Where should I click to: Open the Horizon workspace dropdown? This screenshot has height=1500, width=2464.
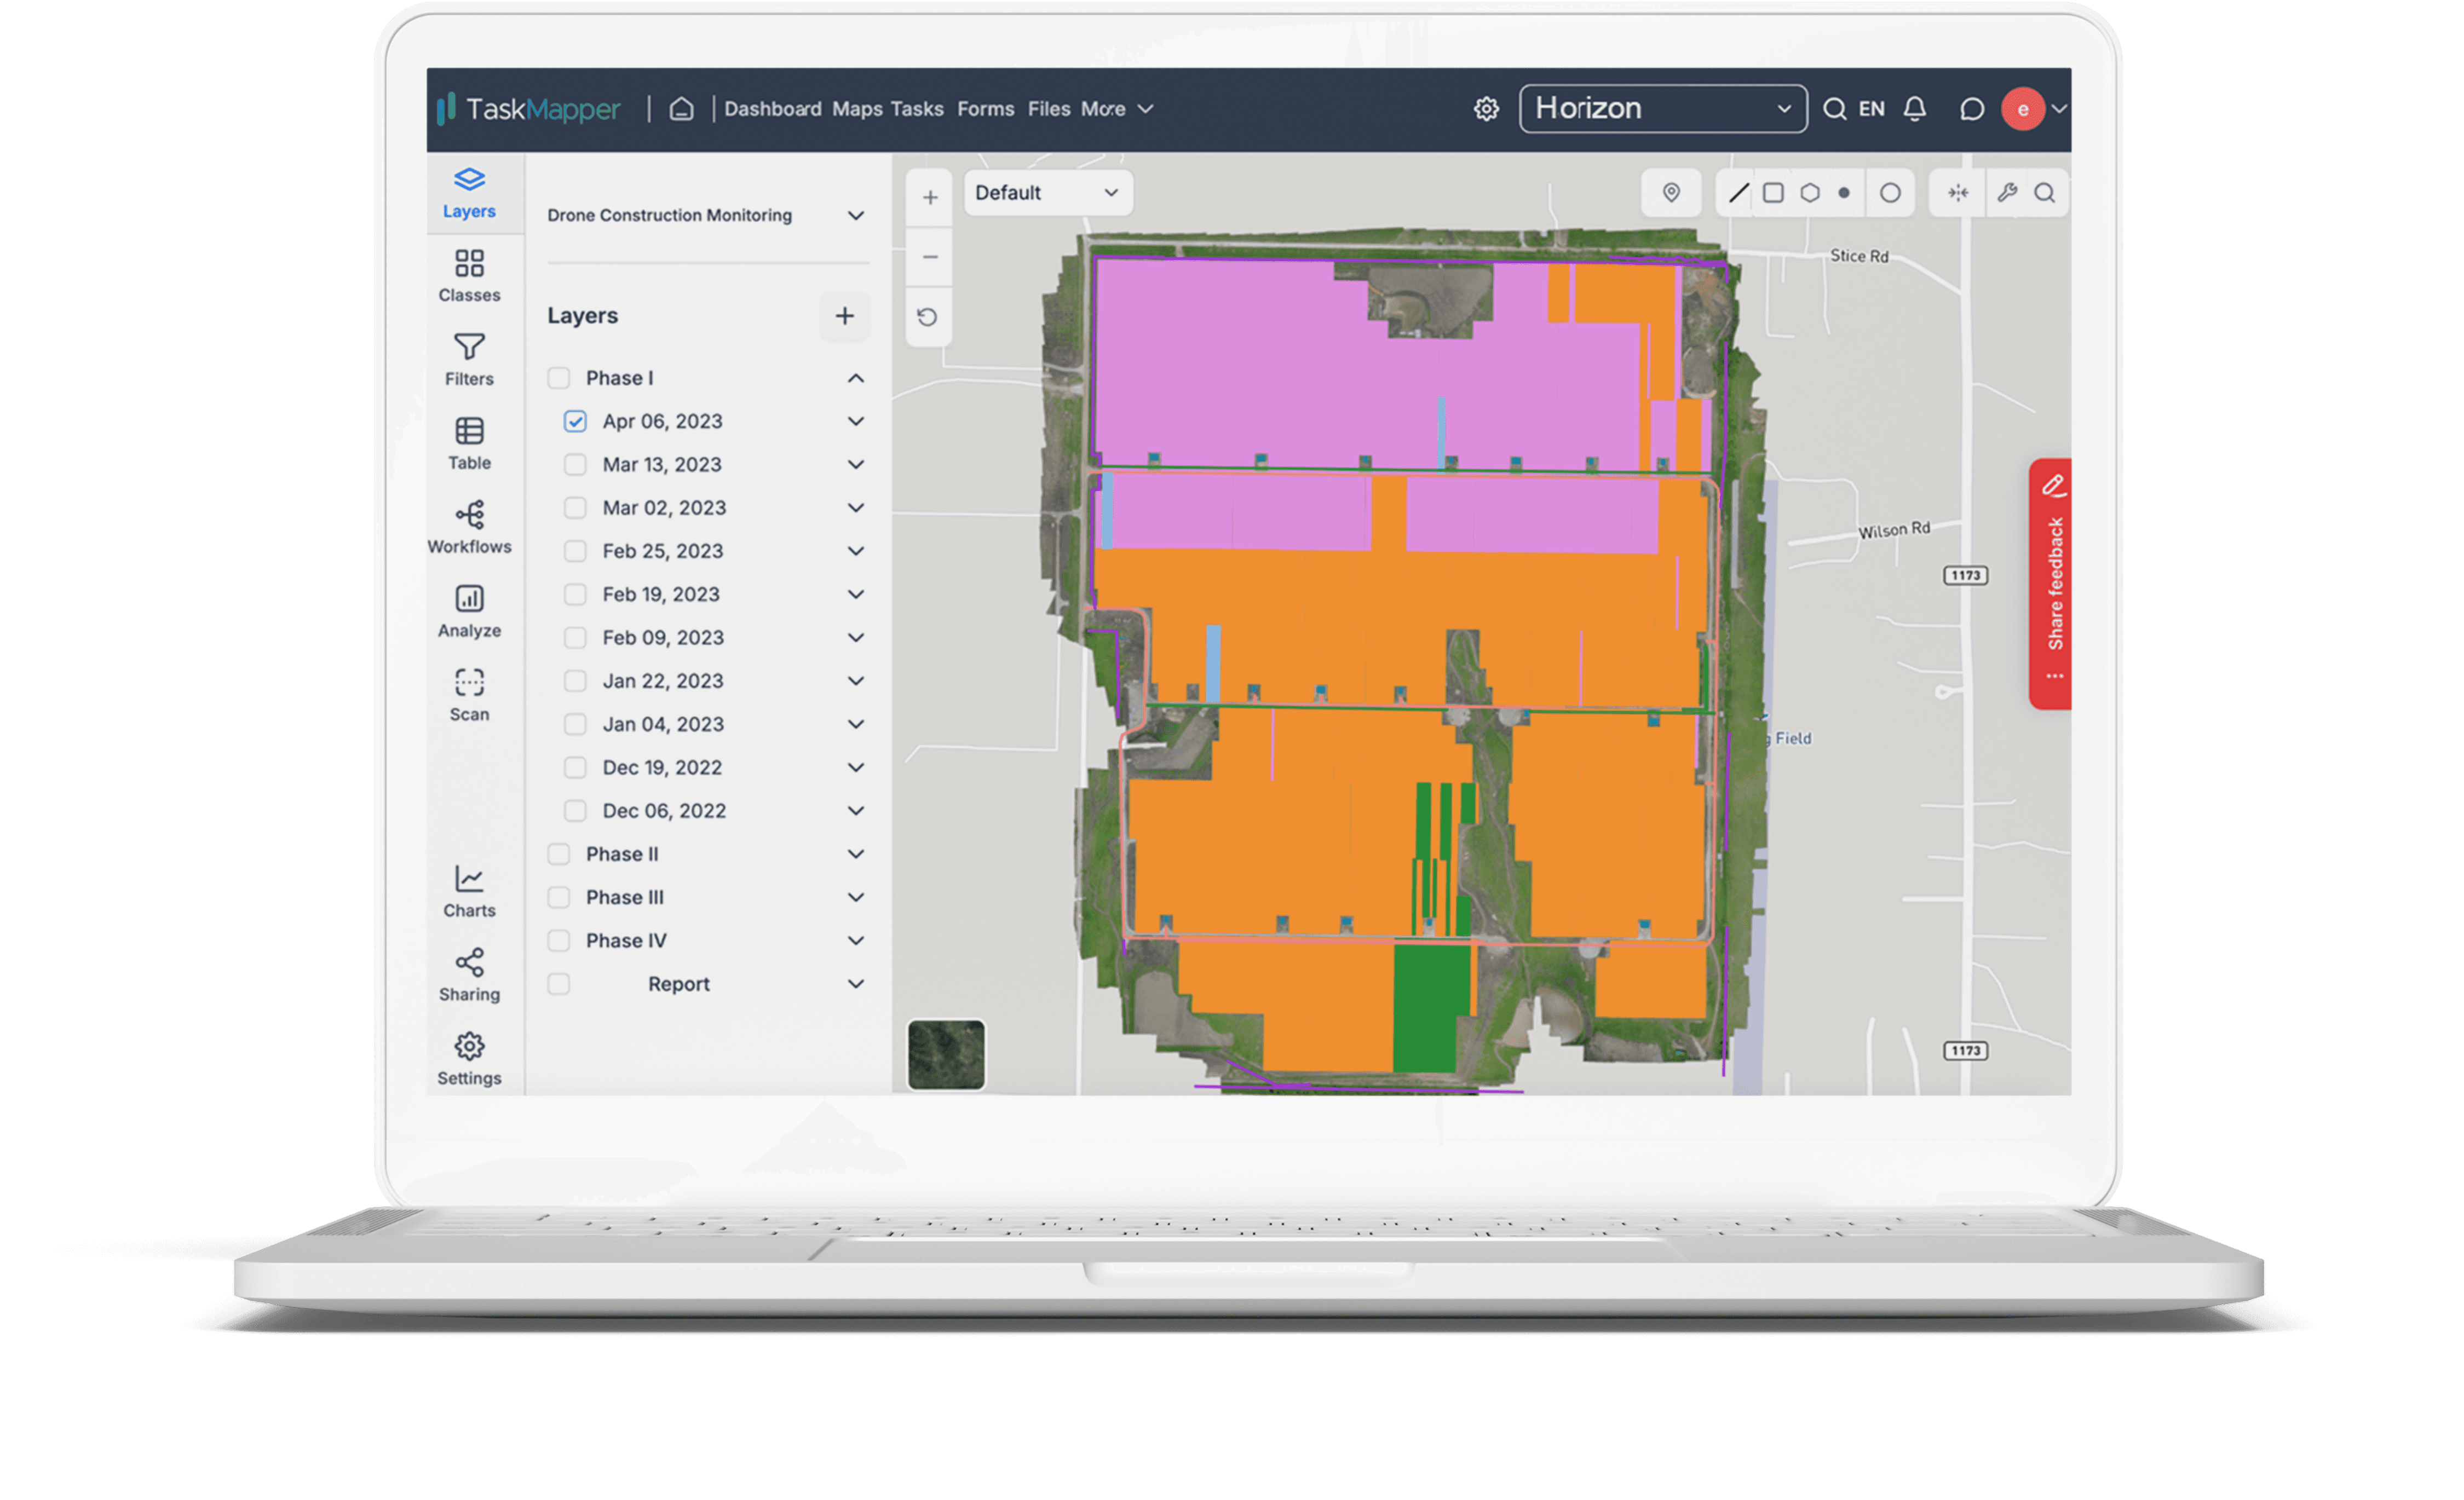click(1662, 108)
